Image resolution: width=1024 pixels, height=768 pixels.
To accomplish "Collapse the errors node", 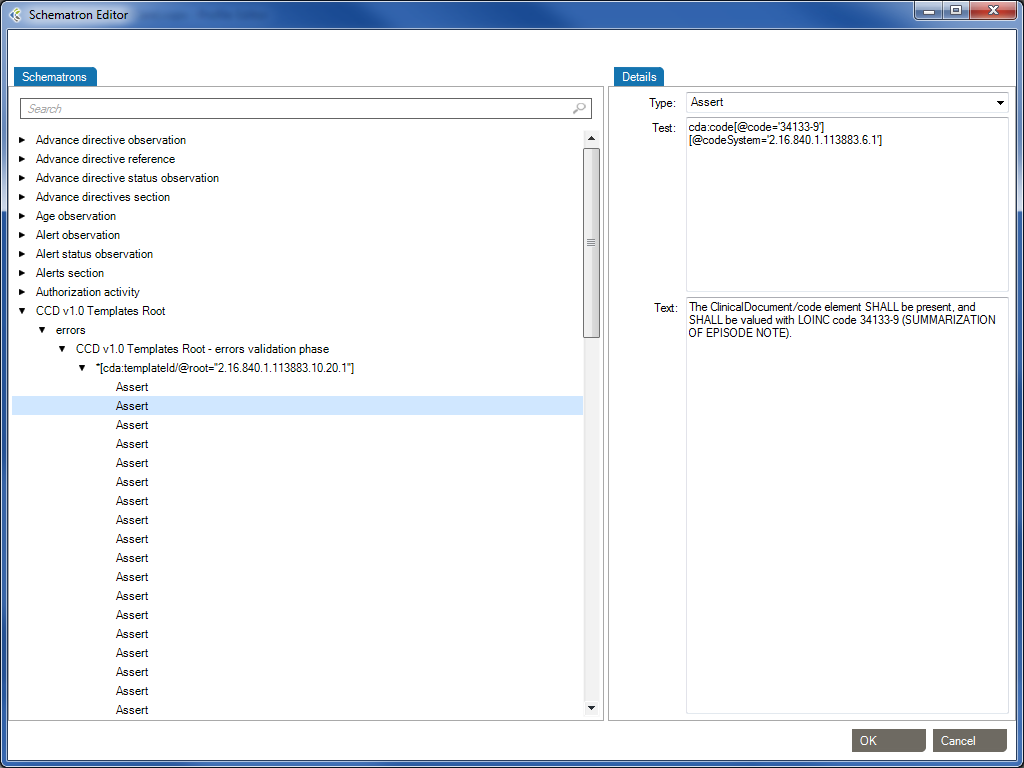I will [42, 330].
